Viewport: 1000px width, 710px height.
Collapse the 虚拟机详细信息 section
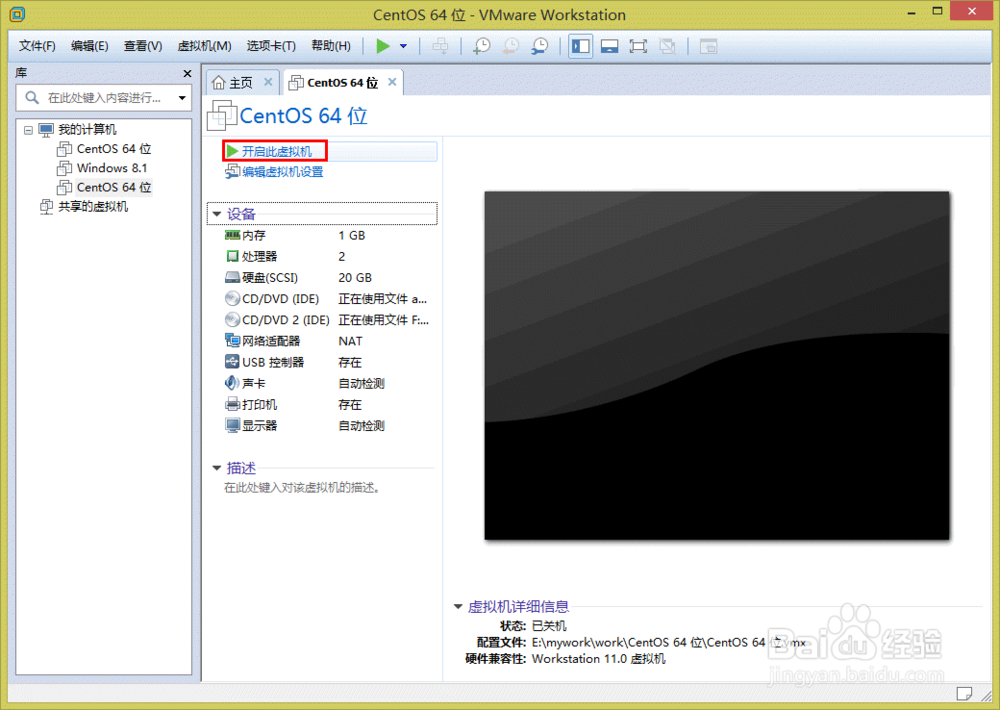point(458,607)
